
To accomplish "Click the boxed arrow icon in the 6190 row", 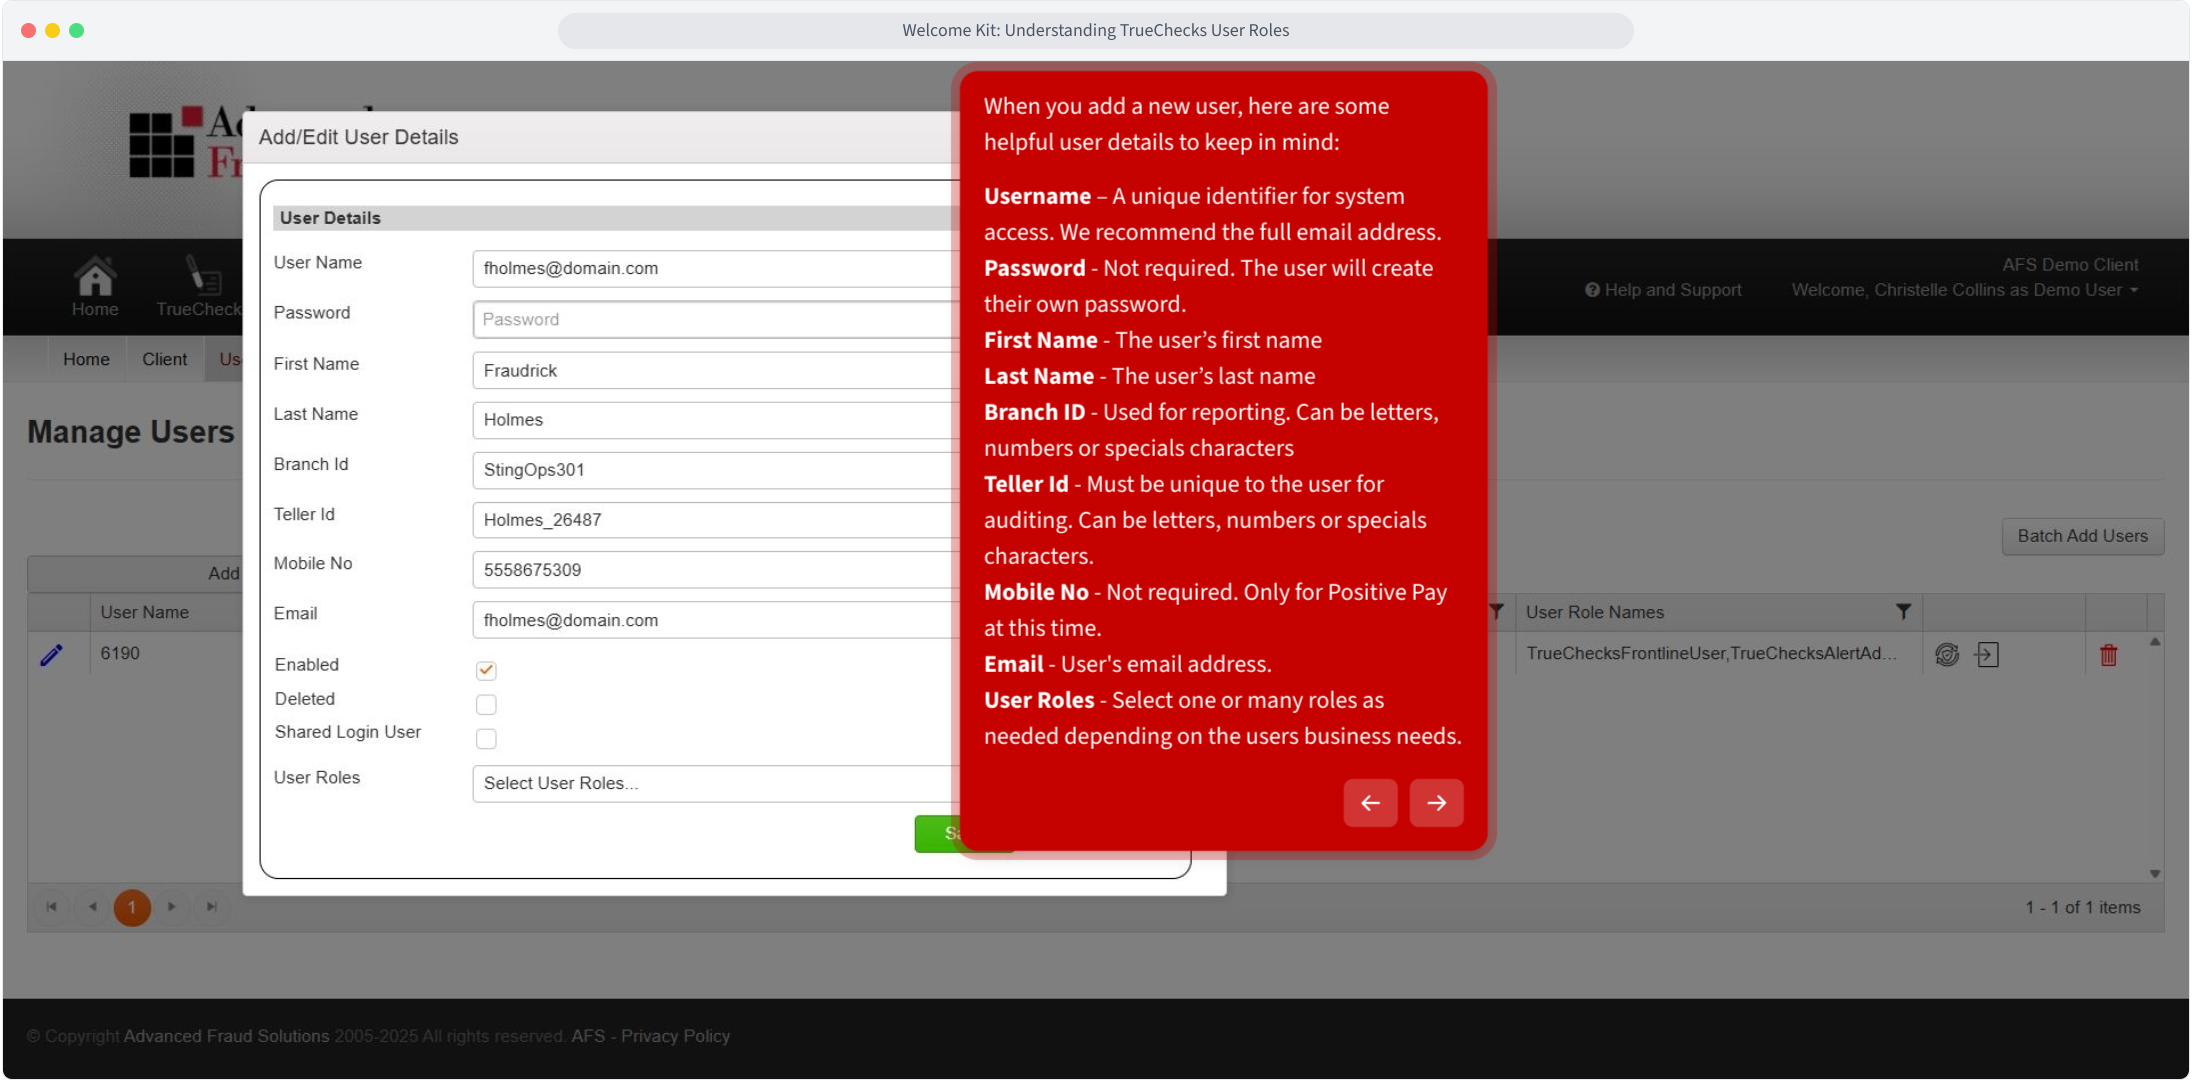I will click(x=1987, y=655).
